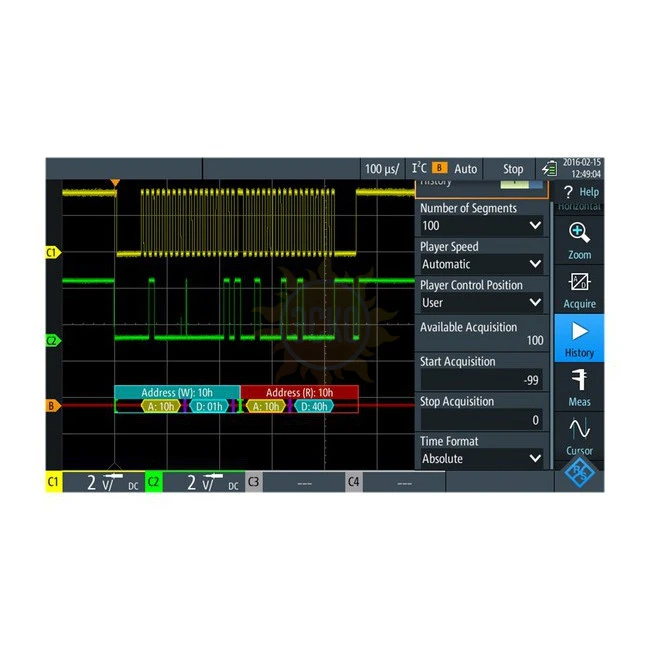
Task: Click A: 10h in the write frame
Action: point(161,406)
